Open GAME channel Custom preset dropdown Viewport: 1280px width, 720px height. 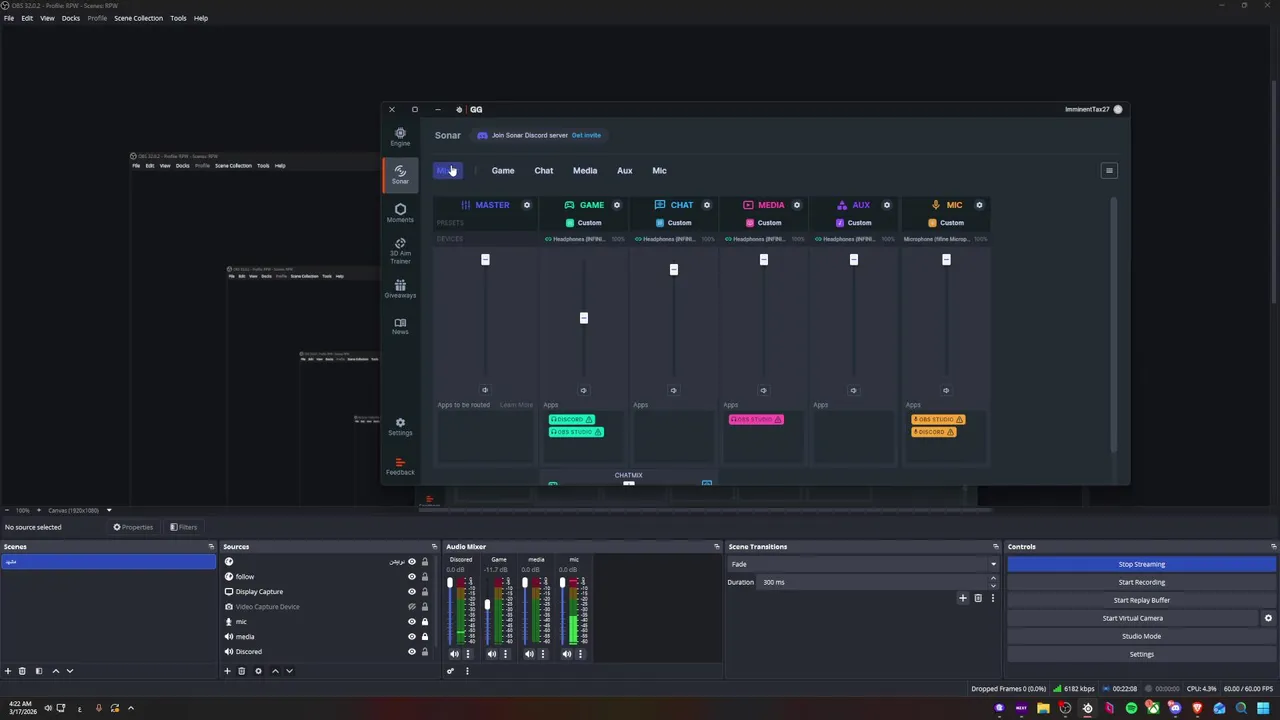[x=584, y=223]
